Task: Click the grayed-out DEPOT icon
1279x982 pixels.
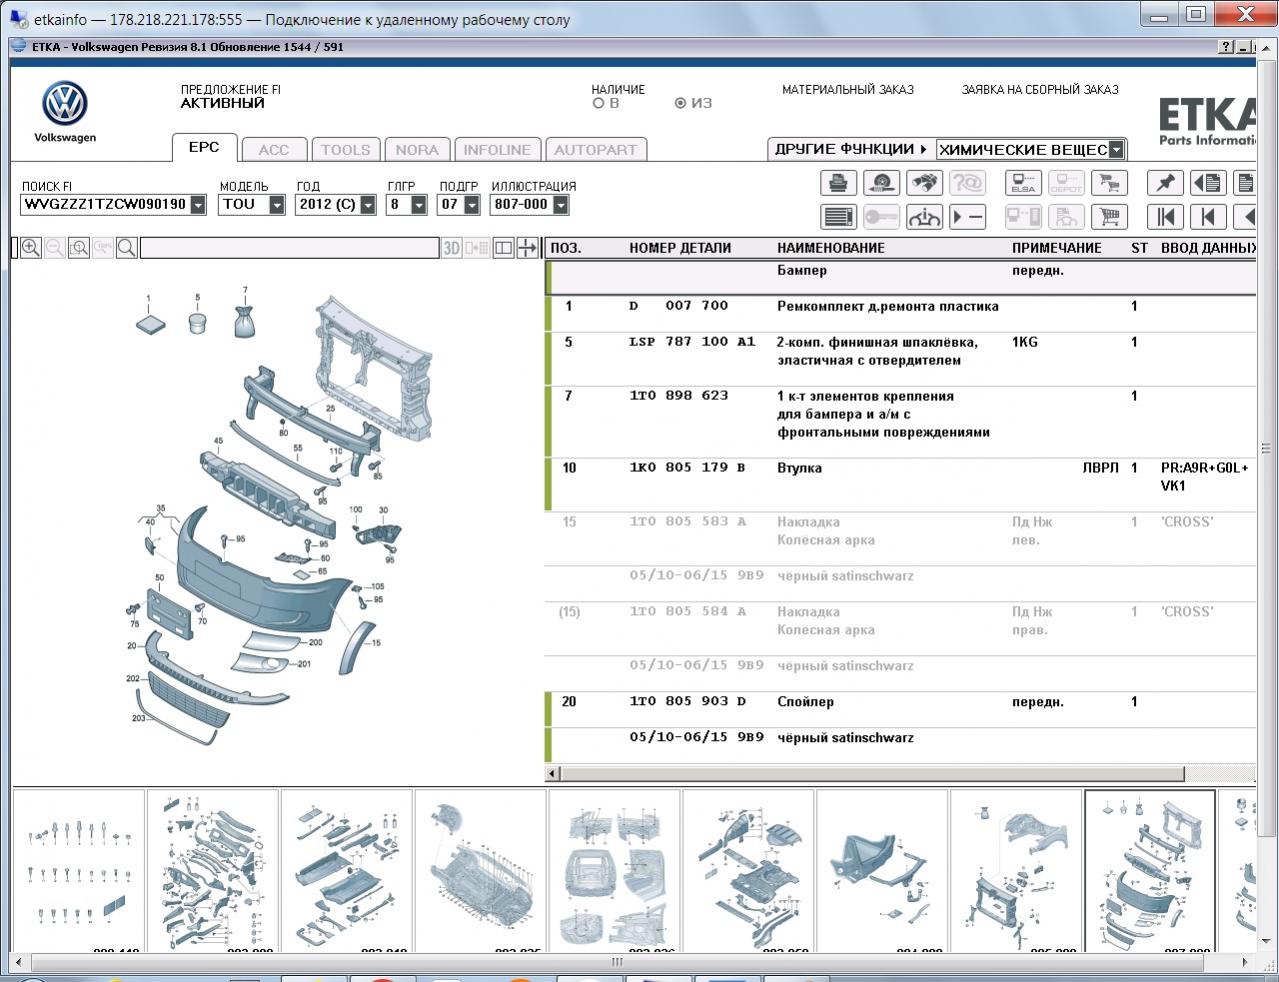Action: (x=1066, y=183)
